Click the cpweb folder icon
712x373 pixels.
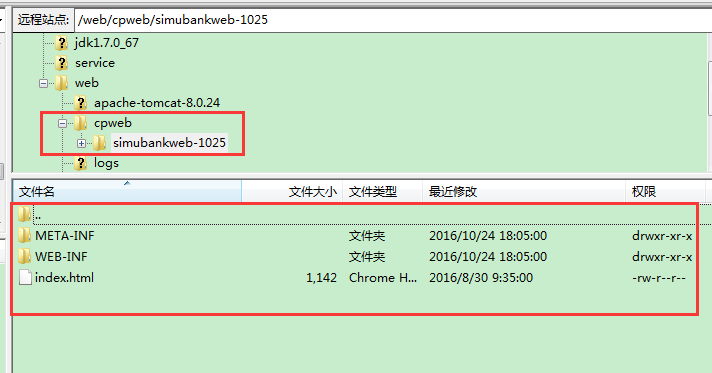click(x=80, y=123)
